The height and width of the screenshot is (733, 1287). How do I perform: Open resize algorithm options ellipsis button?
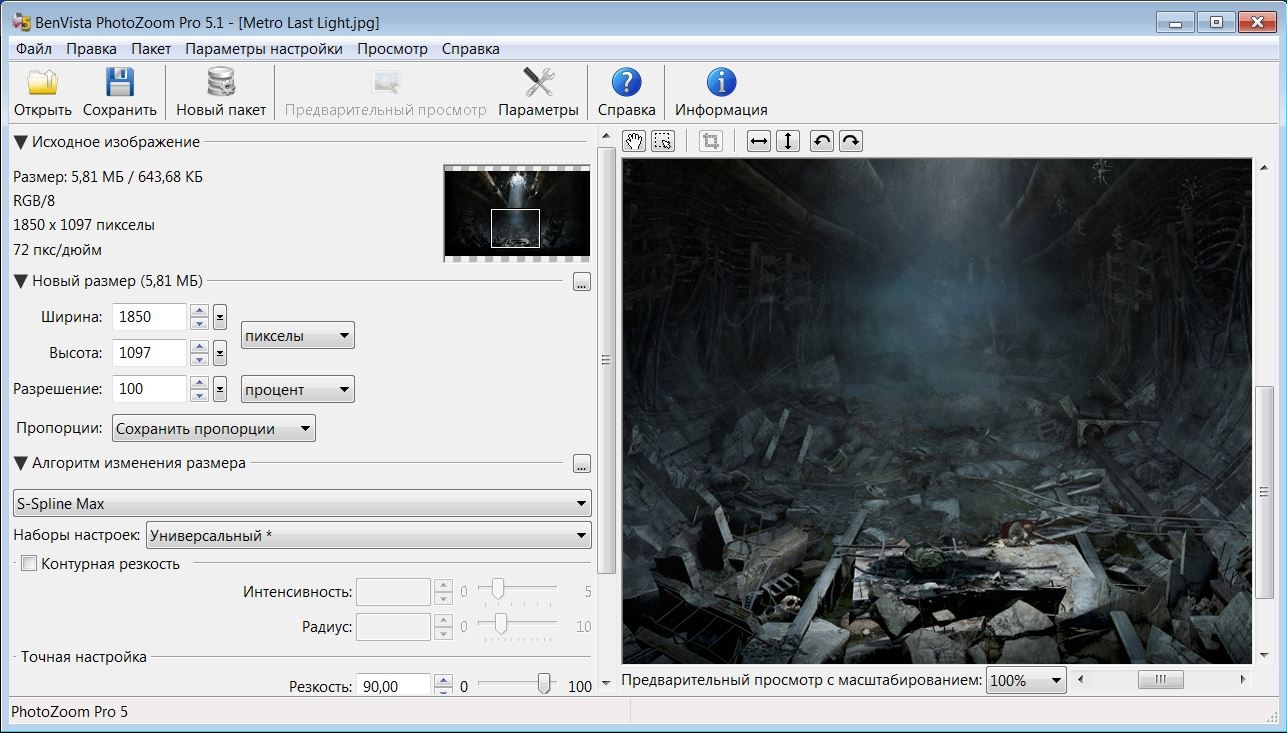tap(582, 464)
